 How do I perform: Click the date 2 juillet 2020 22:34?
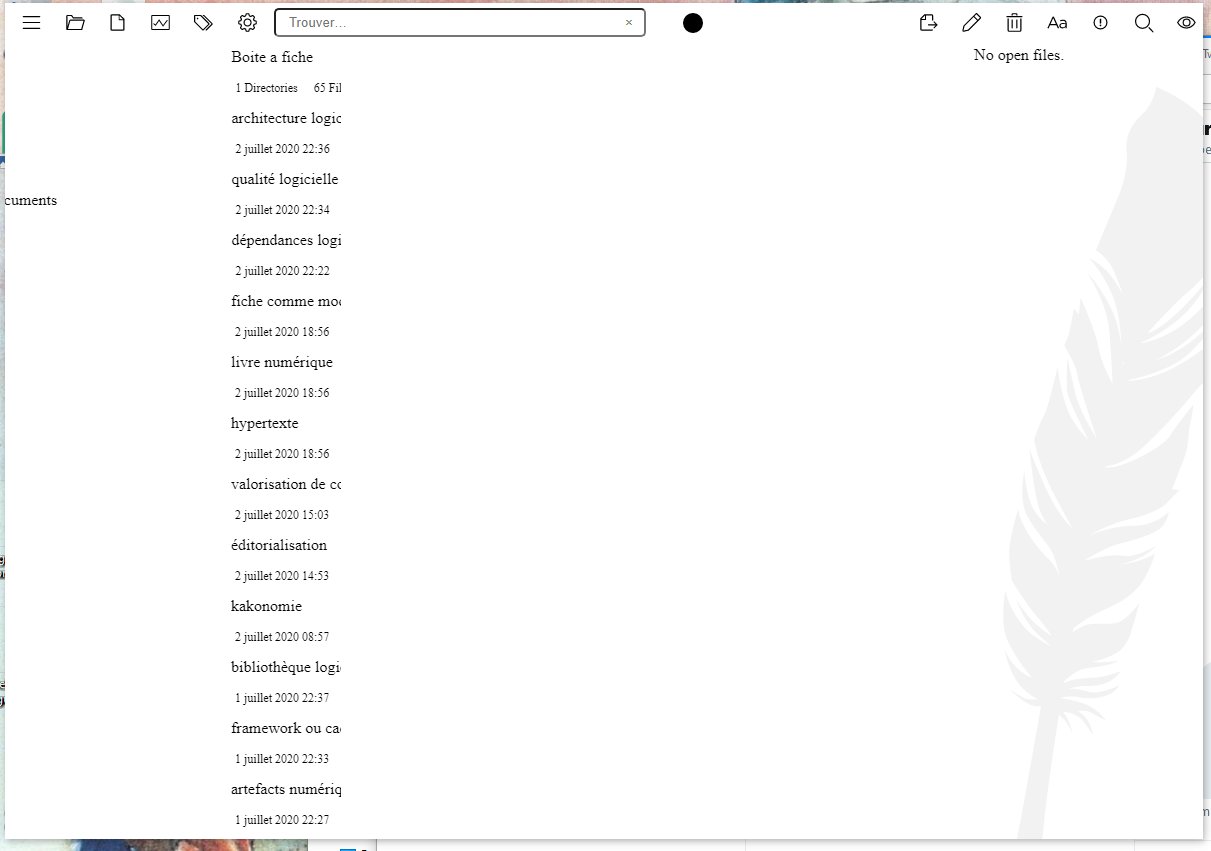point(283,210)
